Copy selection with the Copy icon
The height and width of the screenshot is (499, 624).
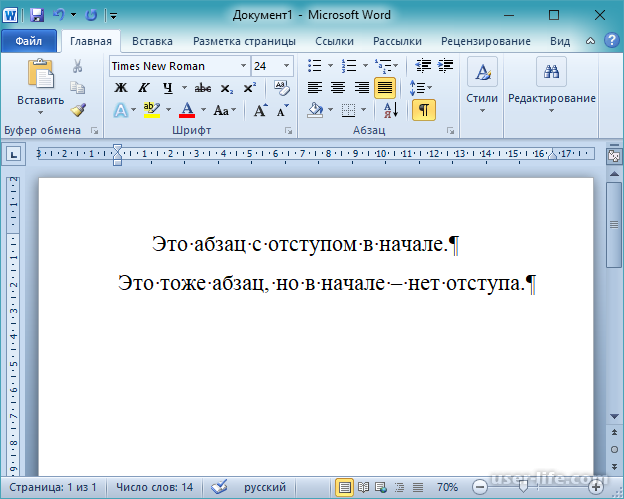tap(78, 88)
